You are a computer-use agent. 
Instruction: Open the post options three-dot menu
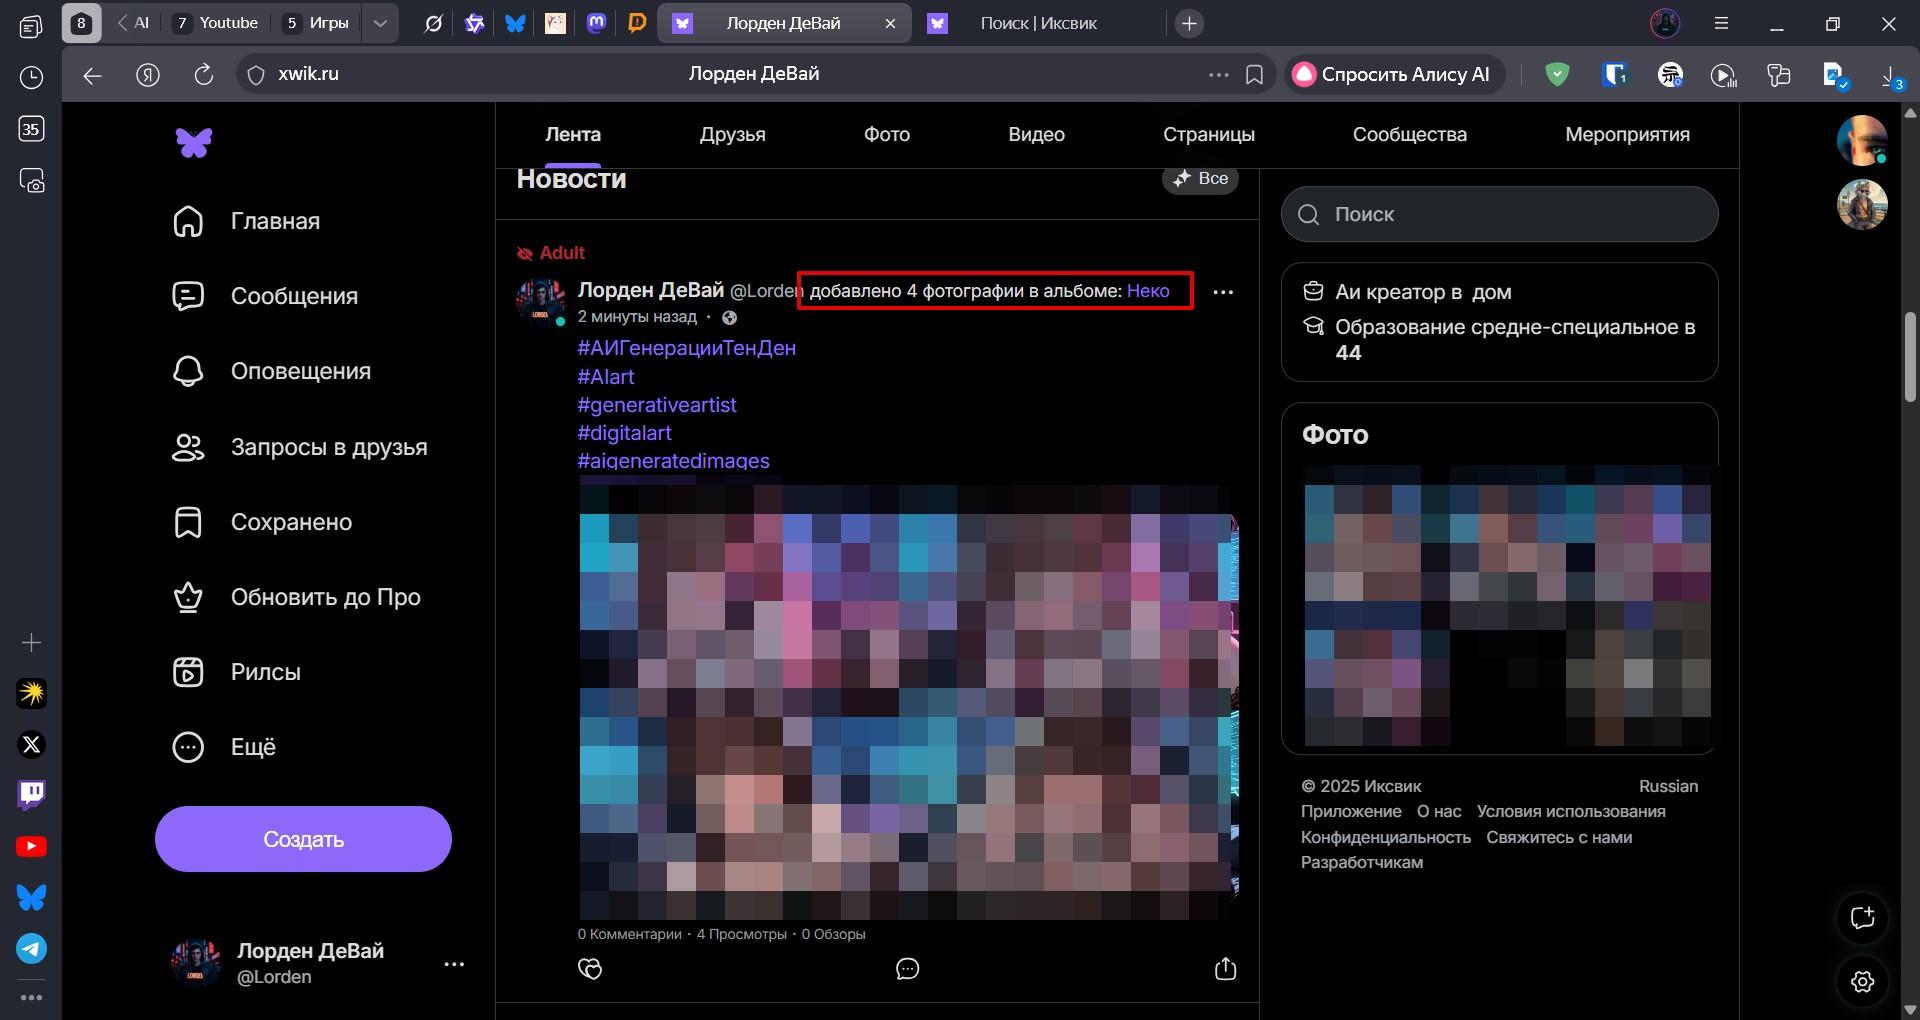click(x=1222, y=292)
